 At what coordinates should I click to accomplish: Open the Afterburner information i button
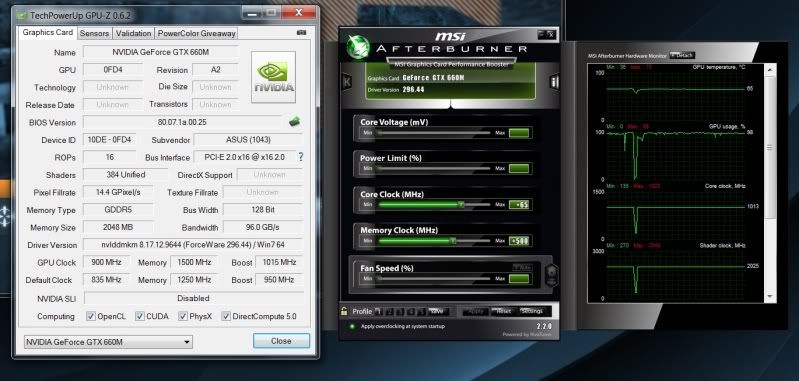pos(554,81)
